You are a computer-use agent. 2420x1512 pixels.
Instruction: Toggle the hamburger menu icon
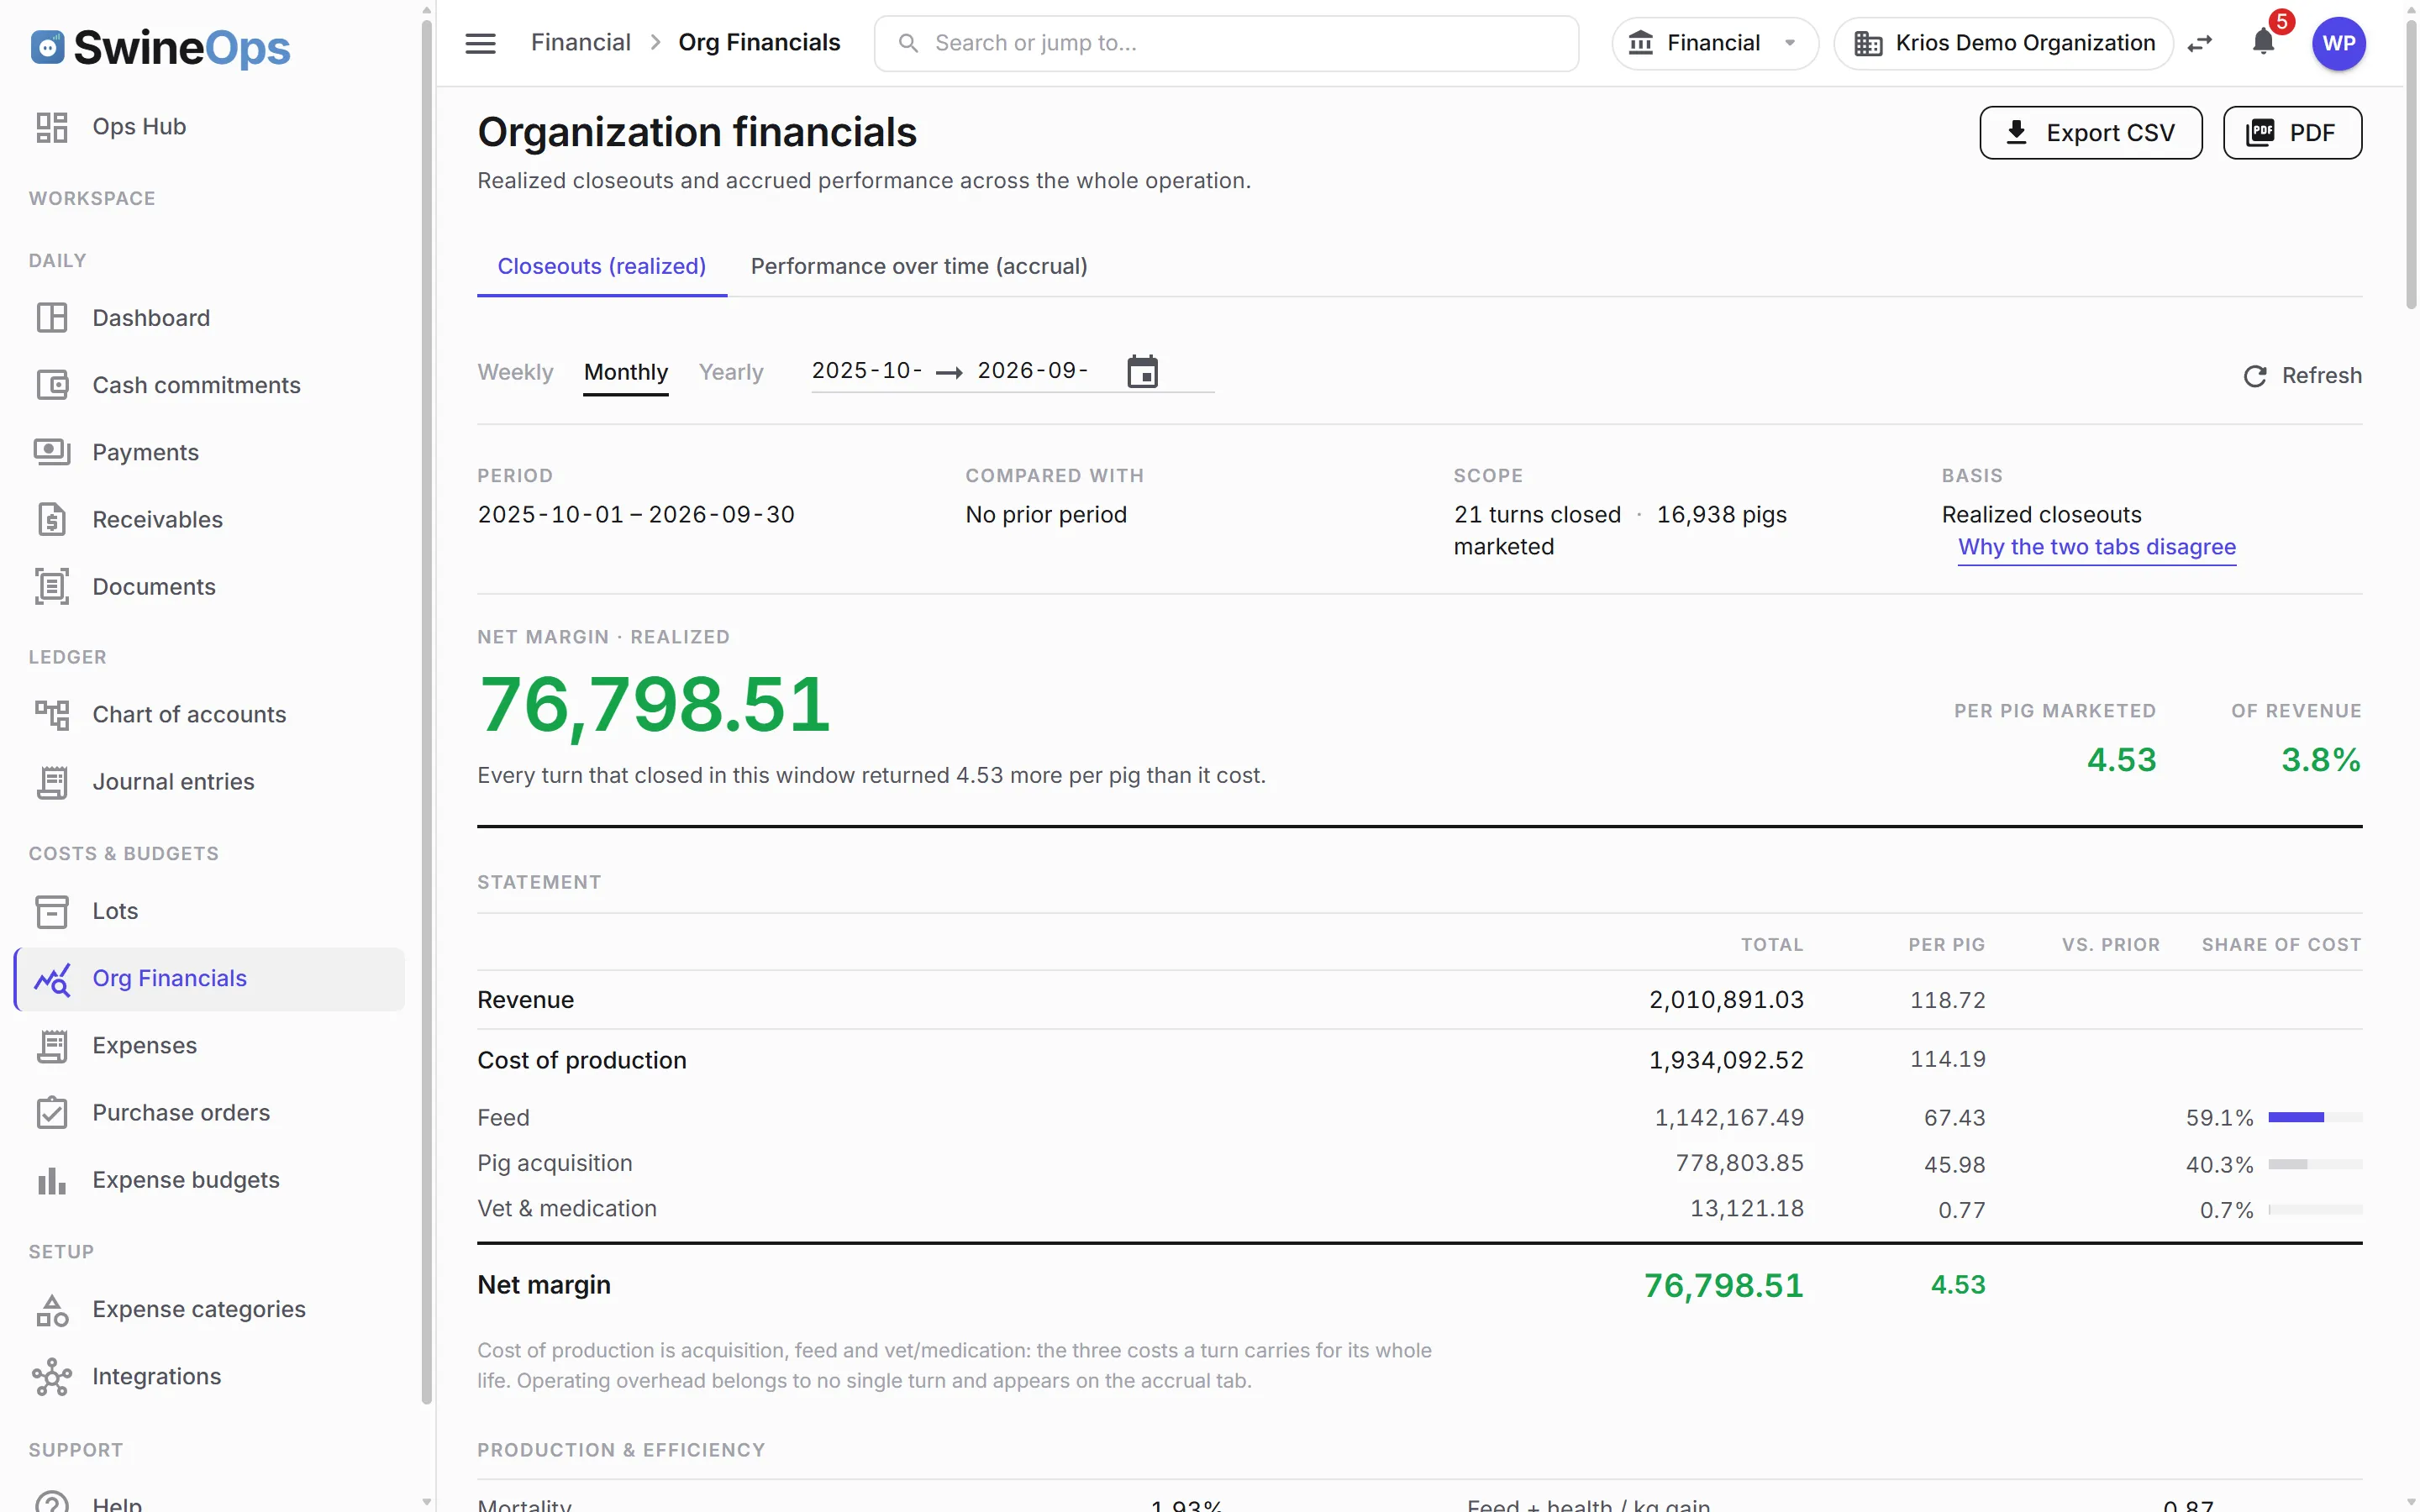(480, 43)
